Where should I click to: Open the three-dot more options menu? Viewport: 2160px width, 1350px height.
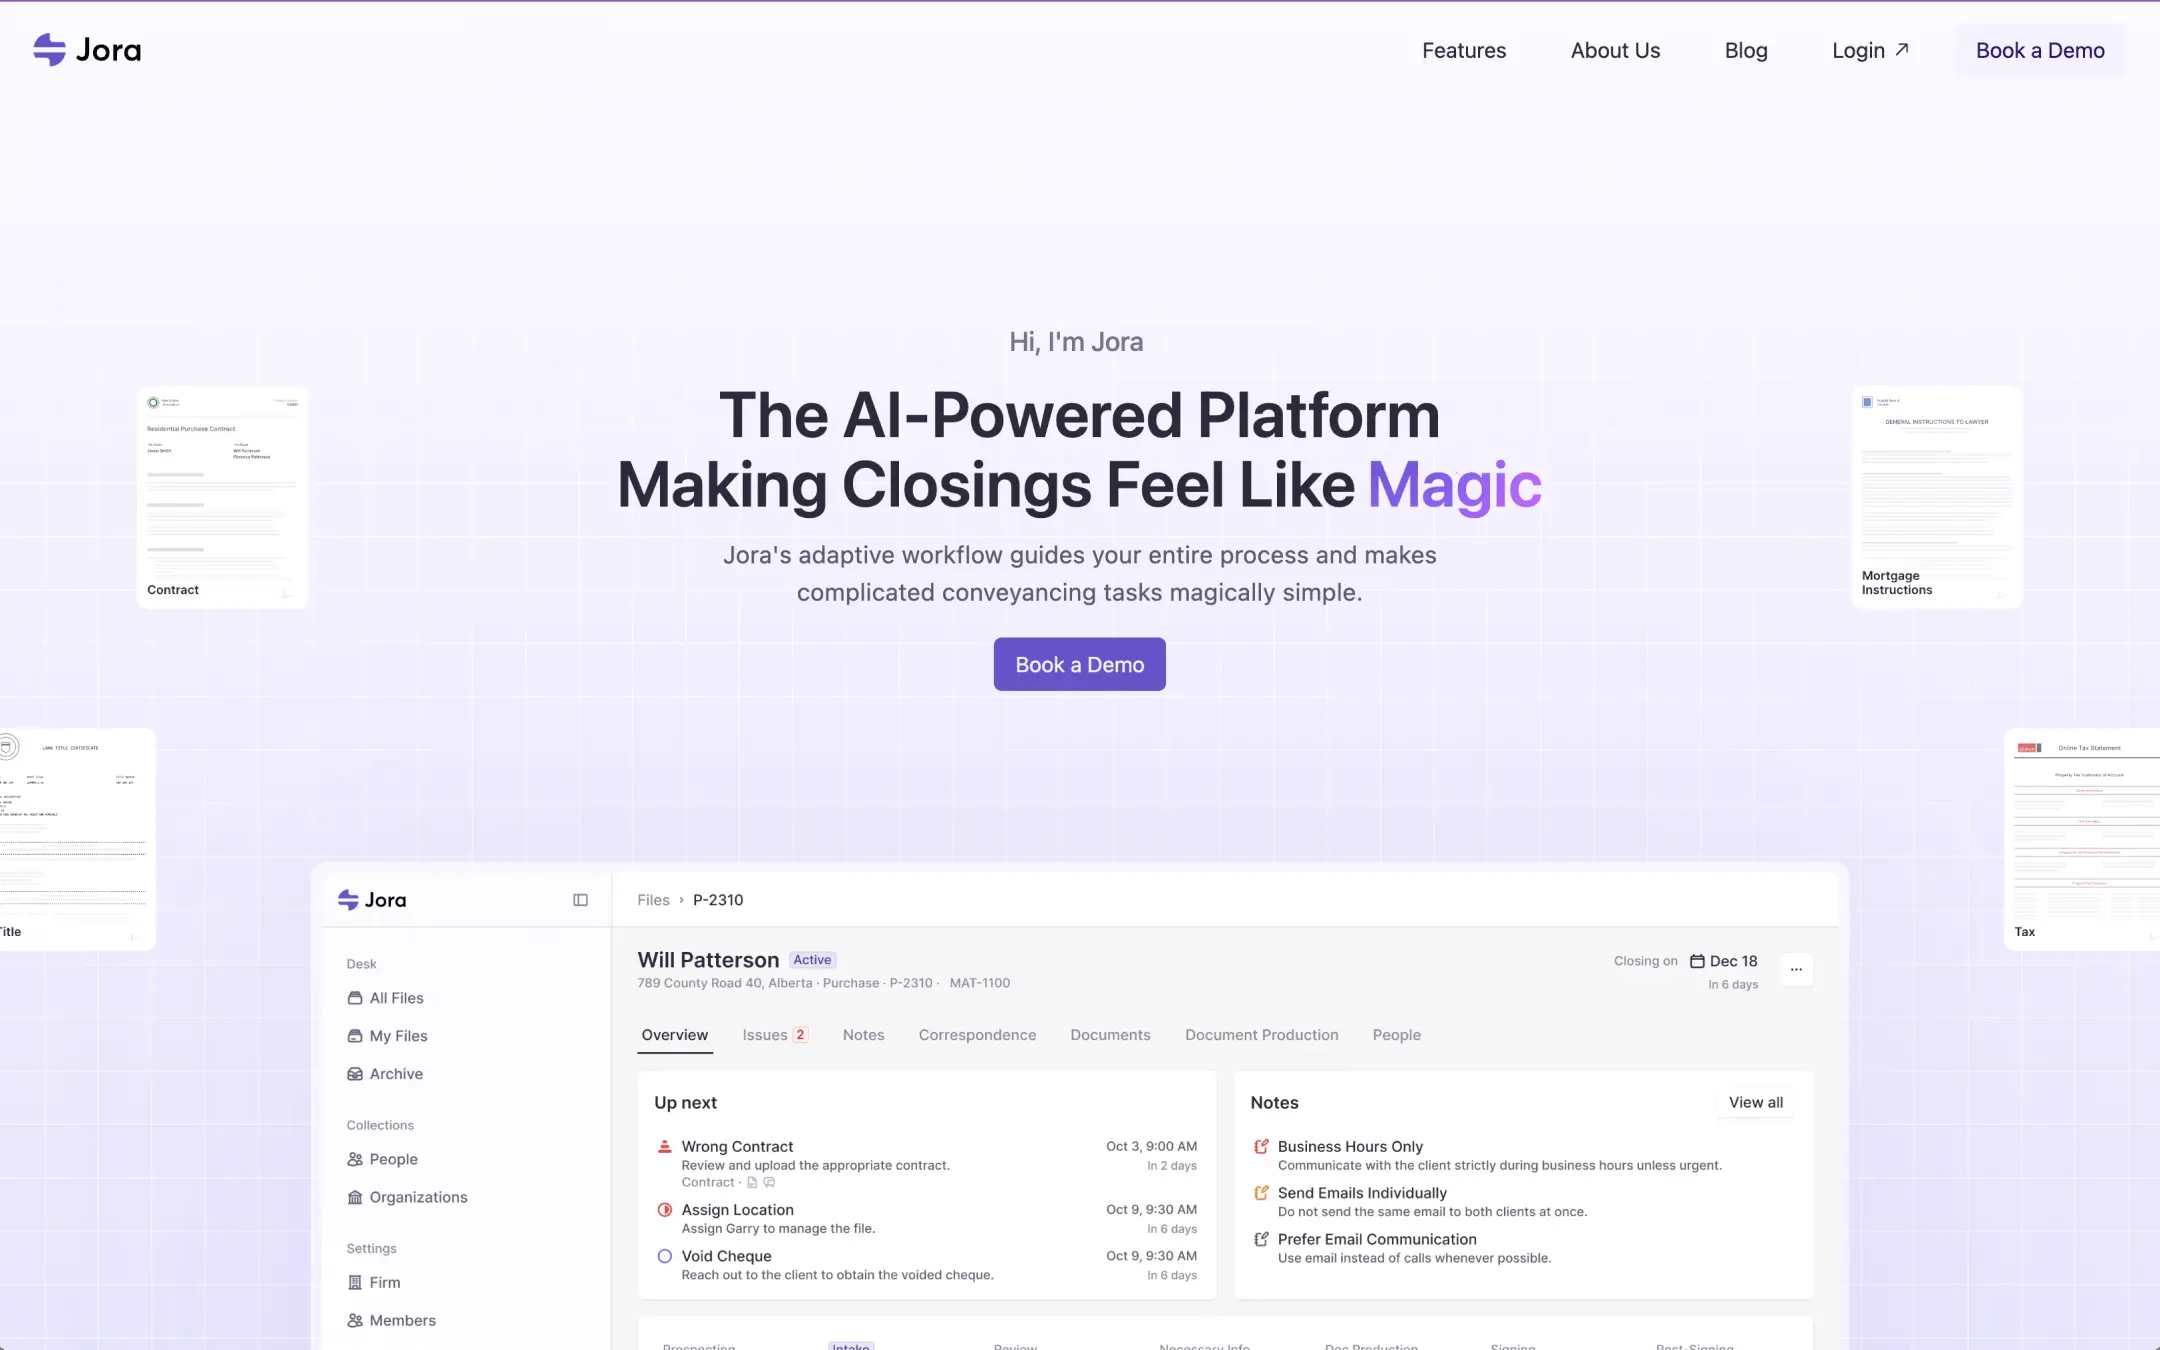pyautogui.click(x=1796, y=969)
